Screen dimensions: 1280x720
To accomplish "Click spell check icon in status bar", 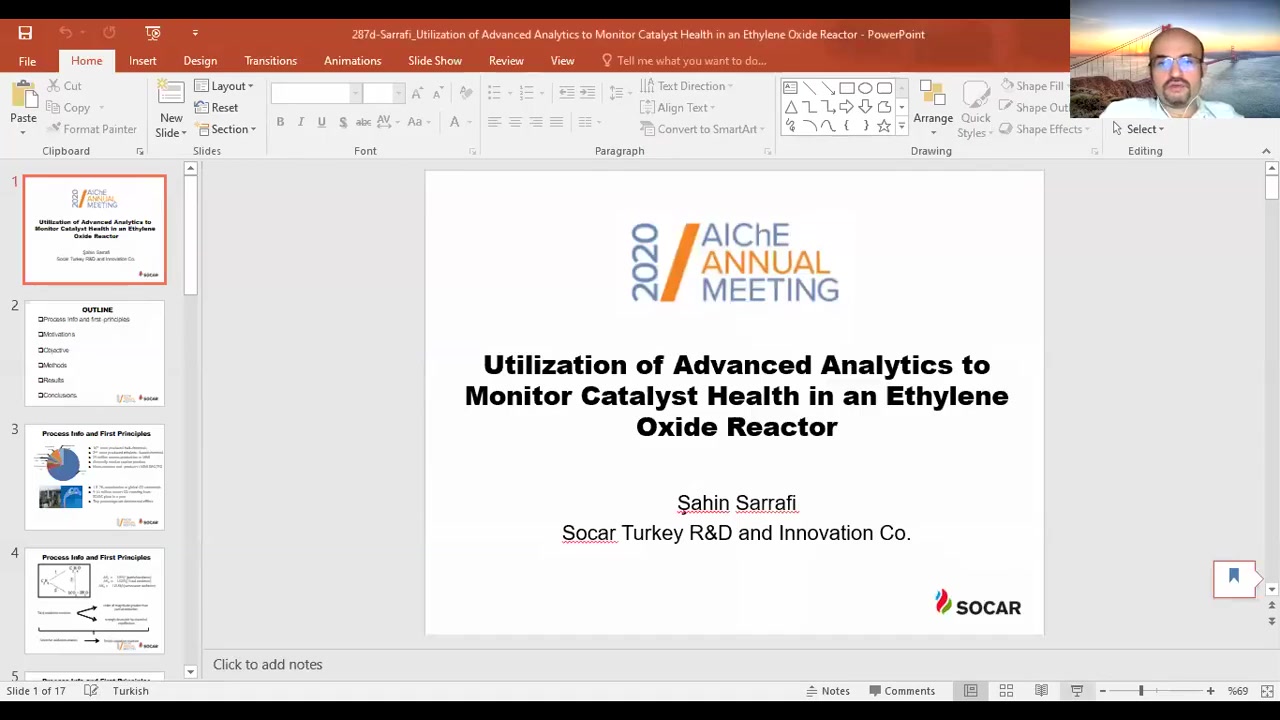I will 91,691.
